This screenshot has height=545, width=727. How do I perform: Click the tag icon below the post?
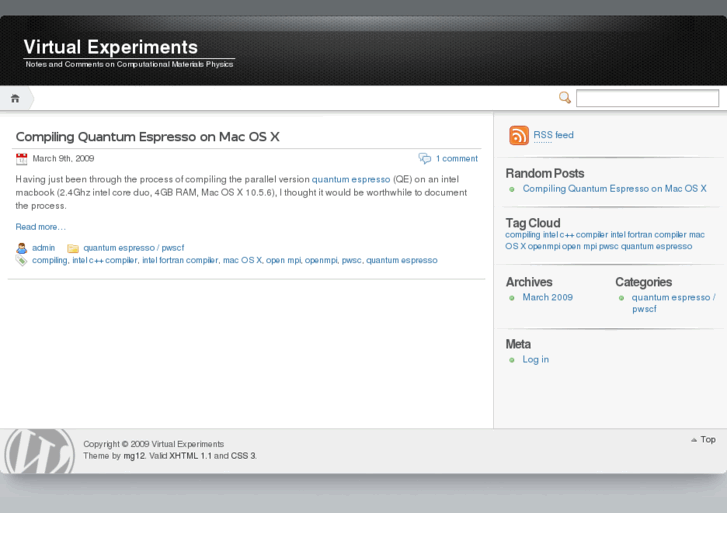22,260
